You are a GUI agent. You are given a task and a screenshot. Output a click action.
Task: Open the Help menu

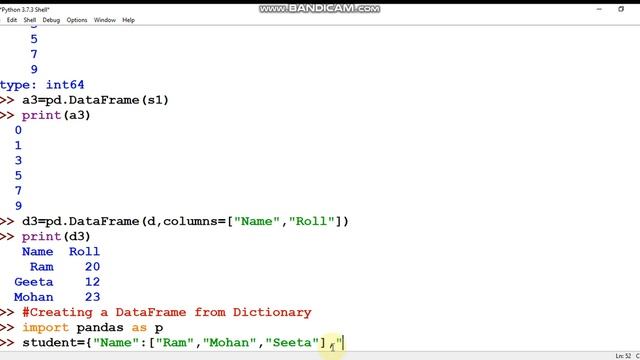(x=128, y=20)
